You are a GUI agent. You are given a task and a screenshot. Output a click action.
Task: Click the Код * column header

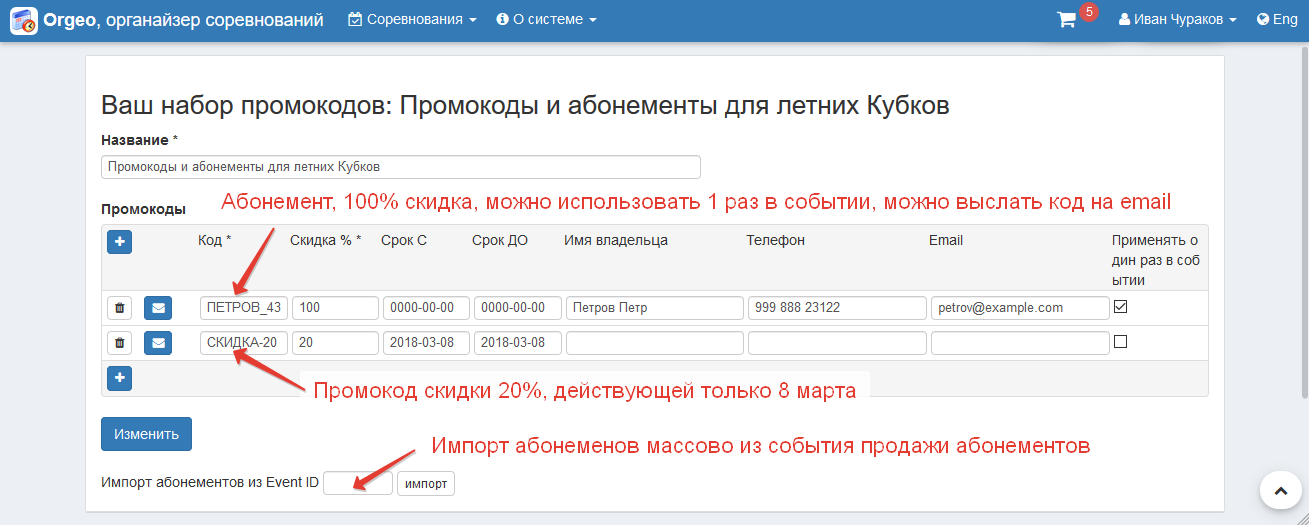tap(215, 240)
